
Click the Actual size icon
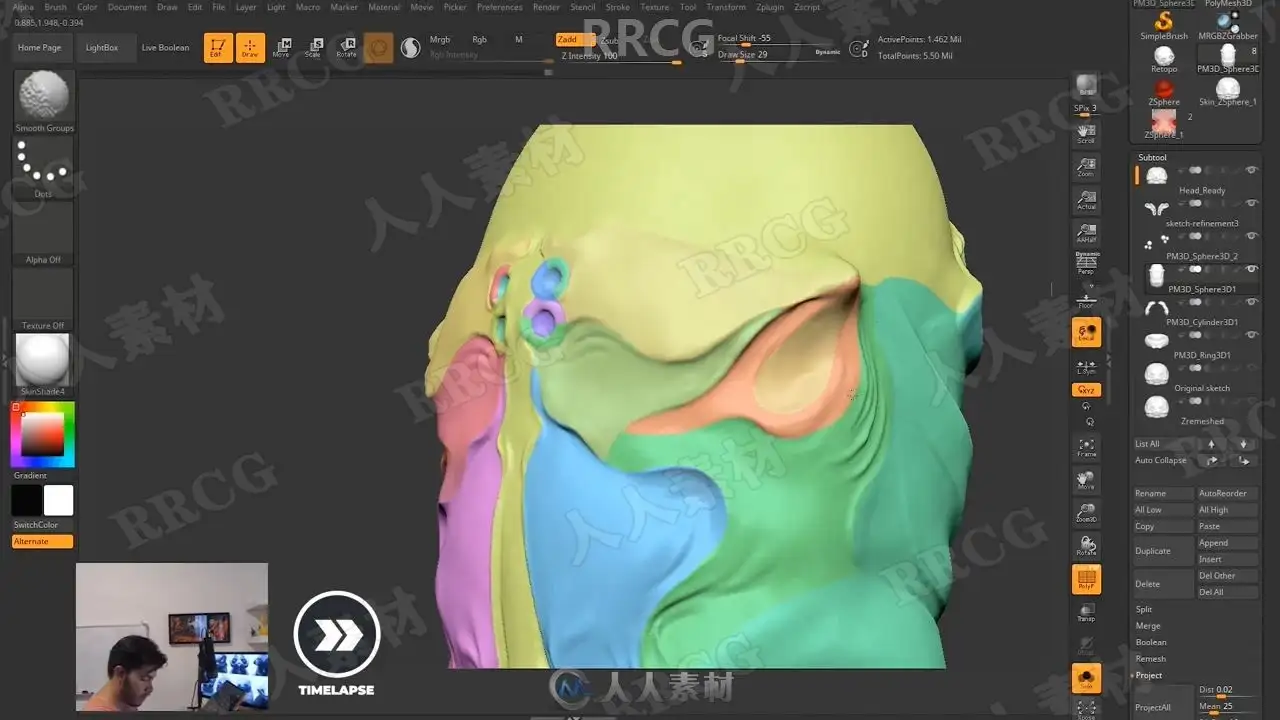tap(1086, 199)
